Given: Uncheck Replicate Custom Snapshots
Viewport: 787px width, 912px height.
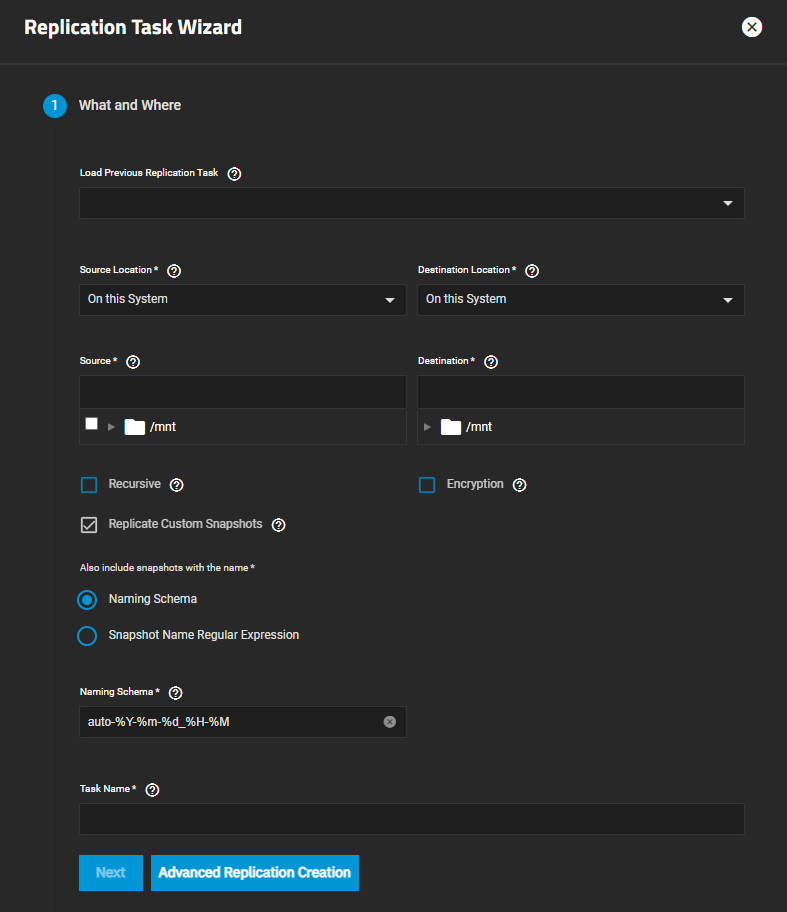Looking at the screenshot, I should click(89, 525).
